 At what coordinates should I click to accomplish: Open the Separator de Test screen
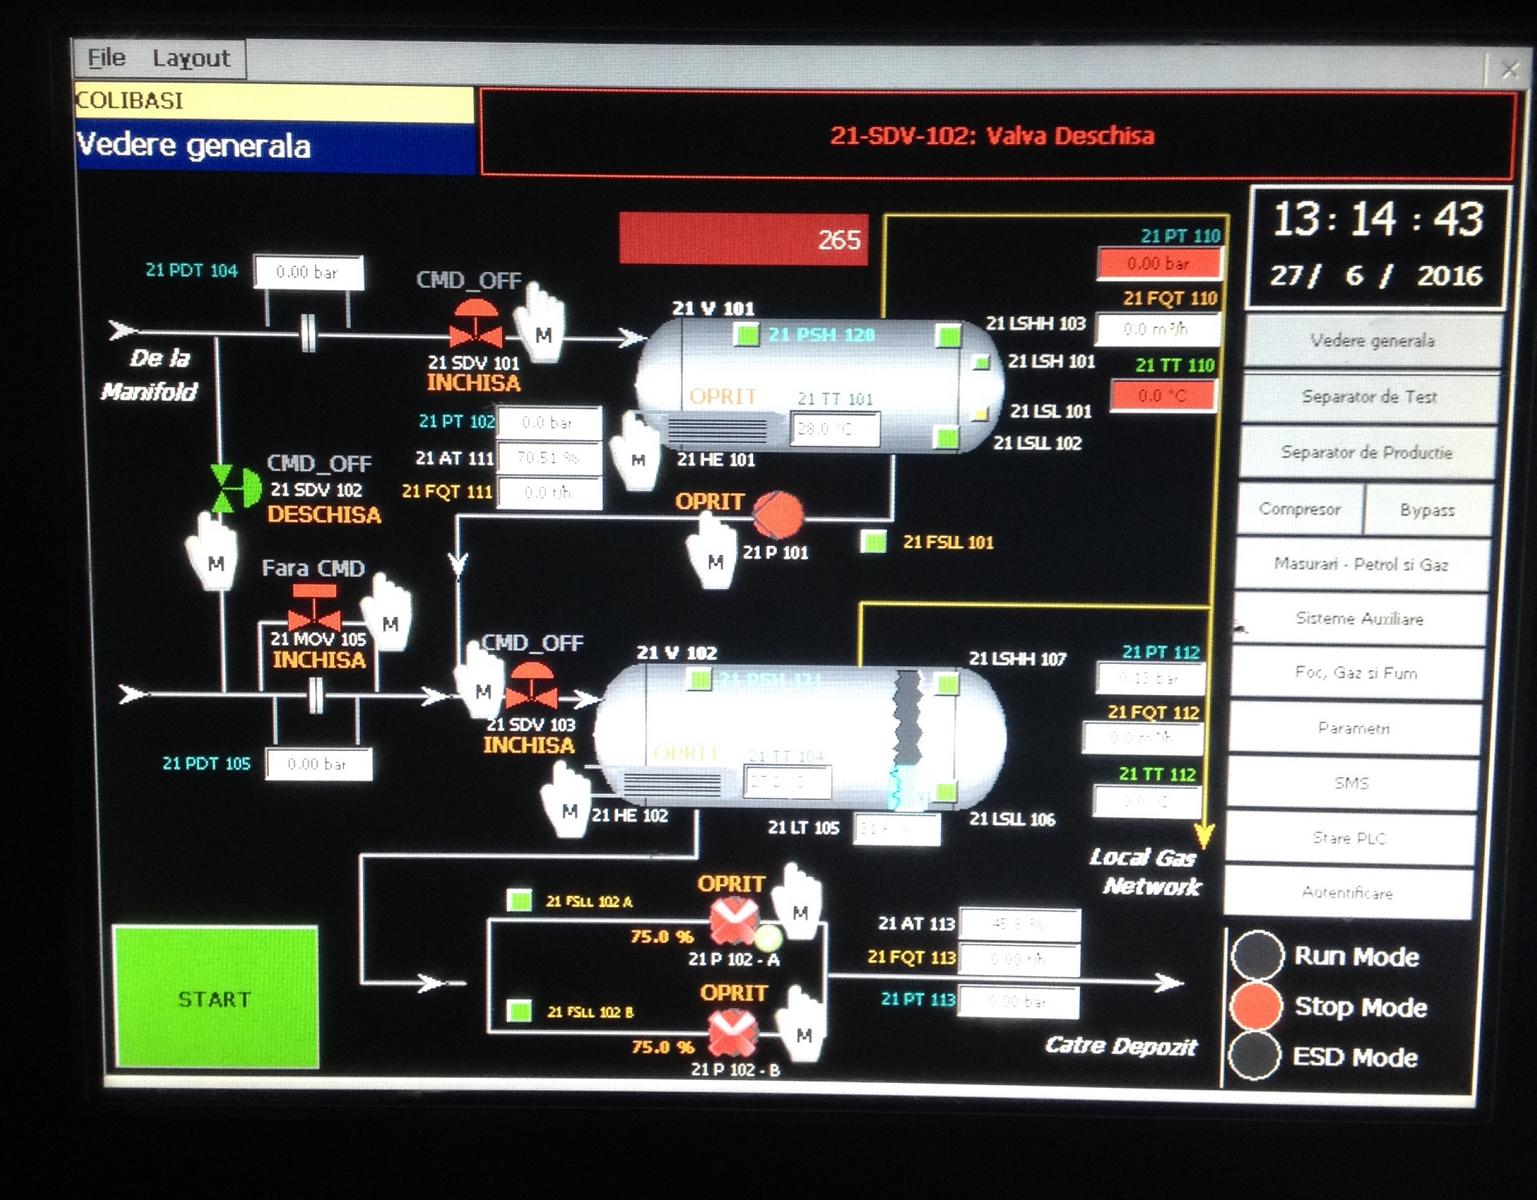[1369, 397]
